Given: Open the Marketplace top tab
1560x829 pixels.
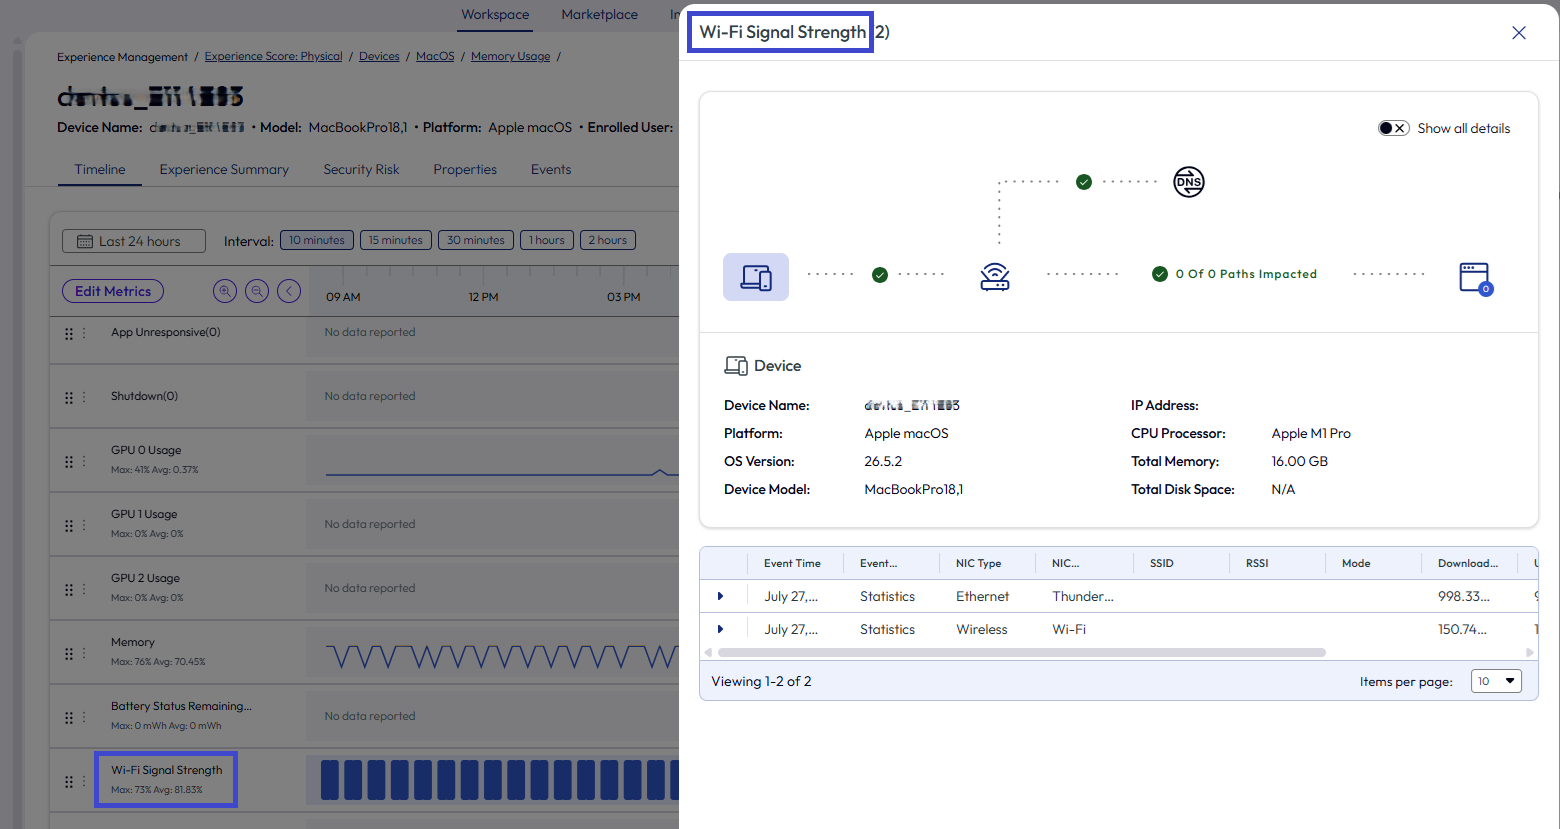Looking at the screenshot, I should 599,14.
